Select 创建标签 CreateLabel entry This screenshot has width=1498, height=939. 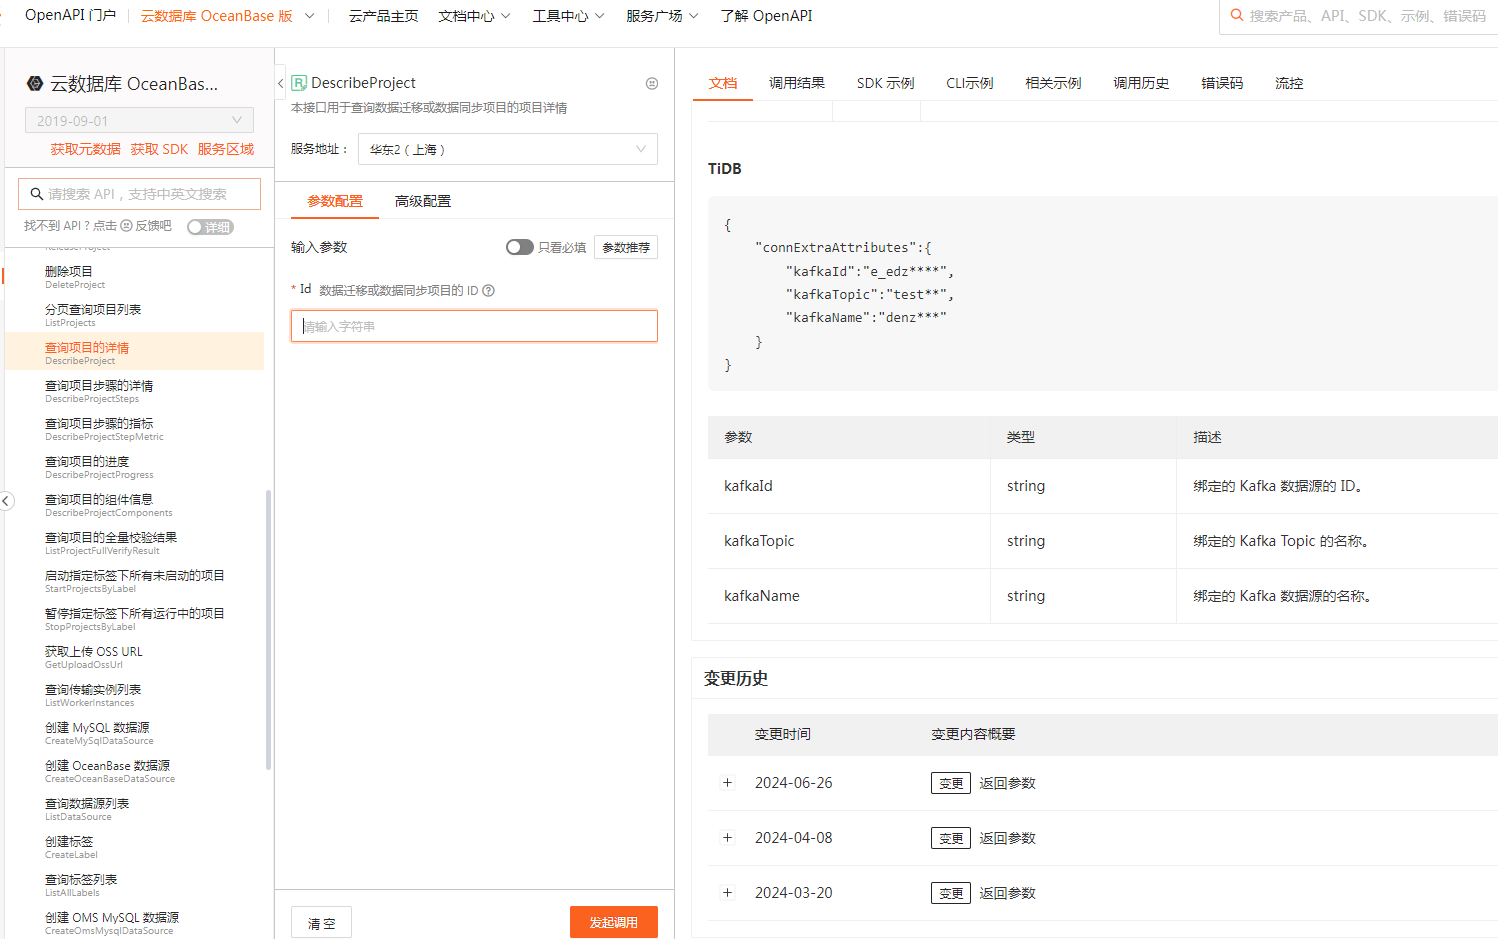[134, 847]
